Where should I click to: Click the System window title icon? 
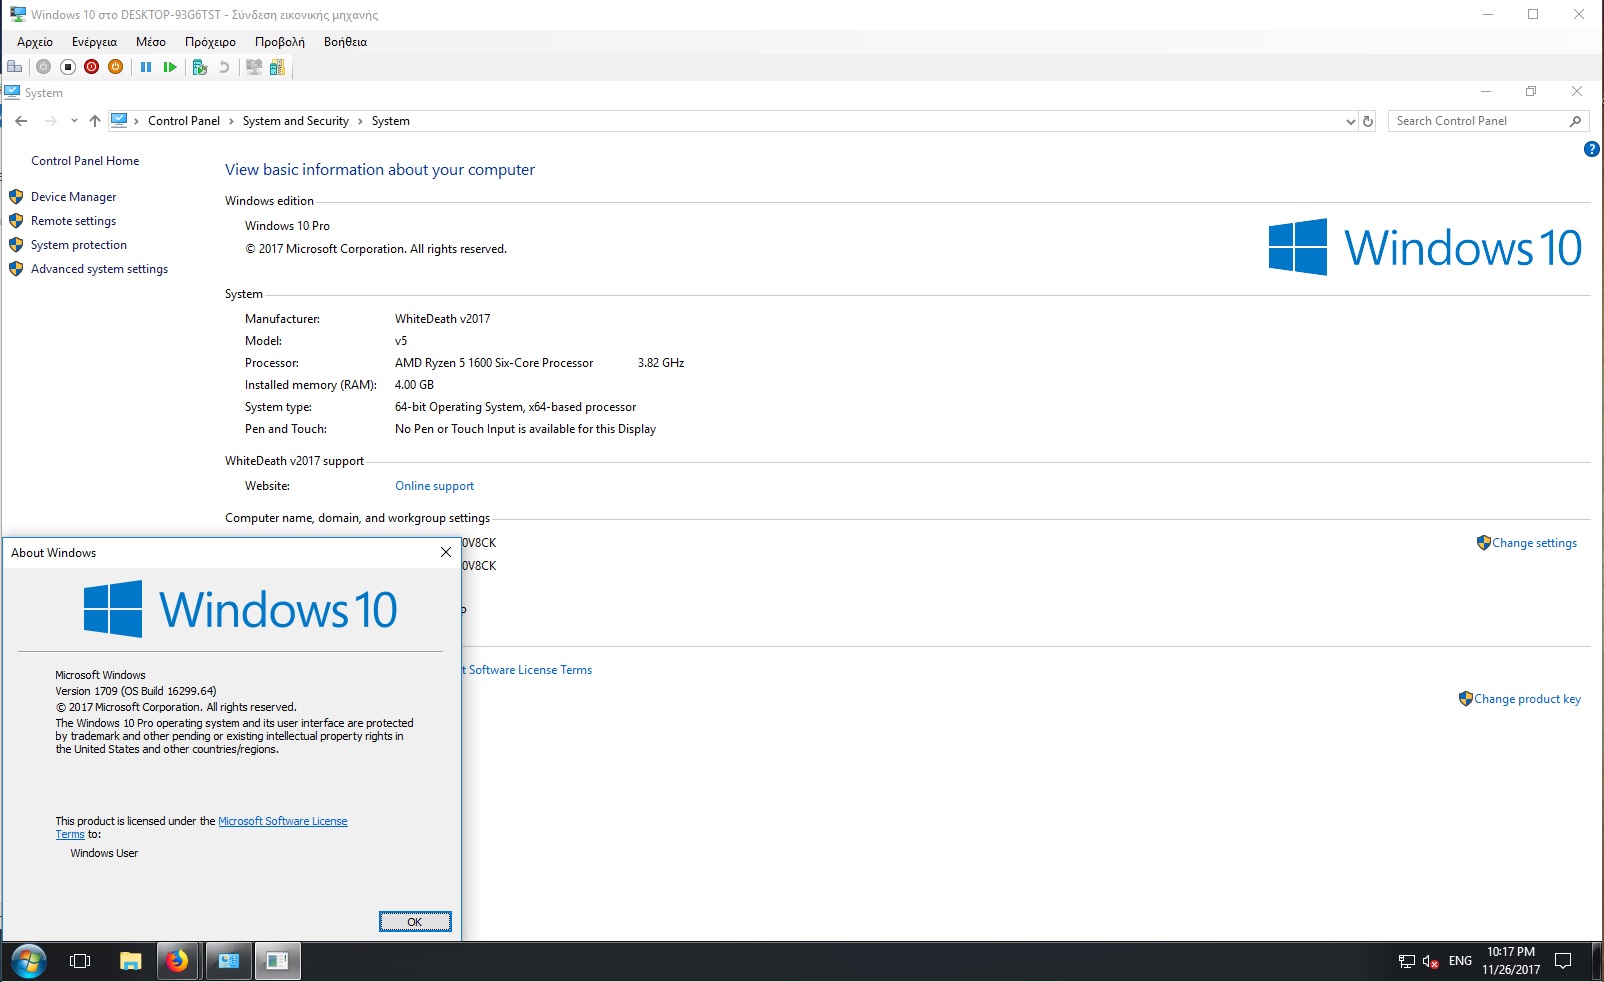12,92
